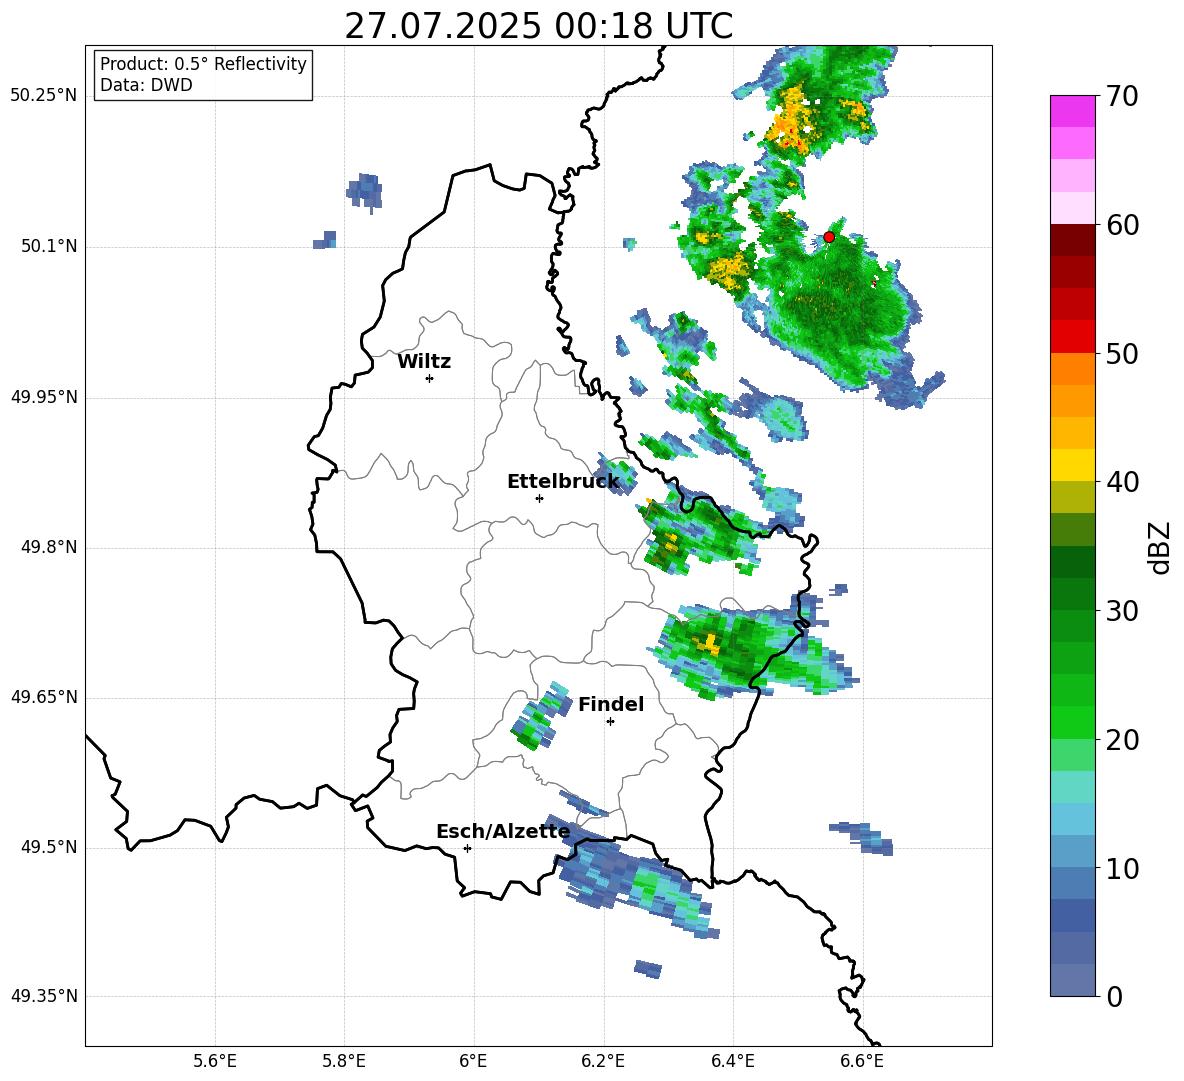Click the Findel station cross marker
The image size is (1184, 1081).
tap(610, 722)
